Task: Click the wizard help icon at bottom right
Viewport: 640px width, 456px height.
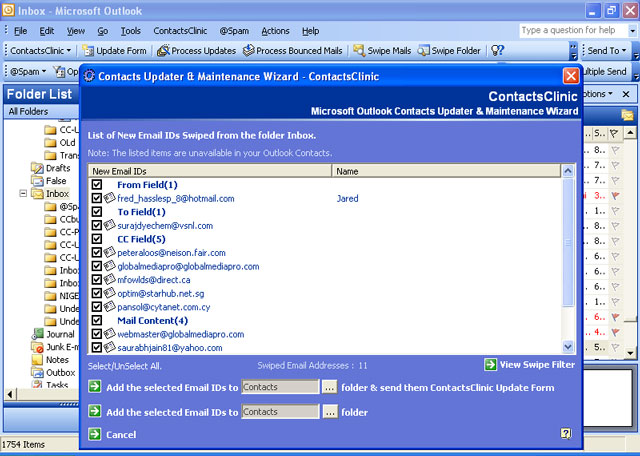Action: click(566, 433)
